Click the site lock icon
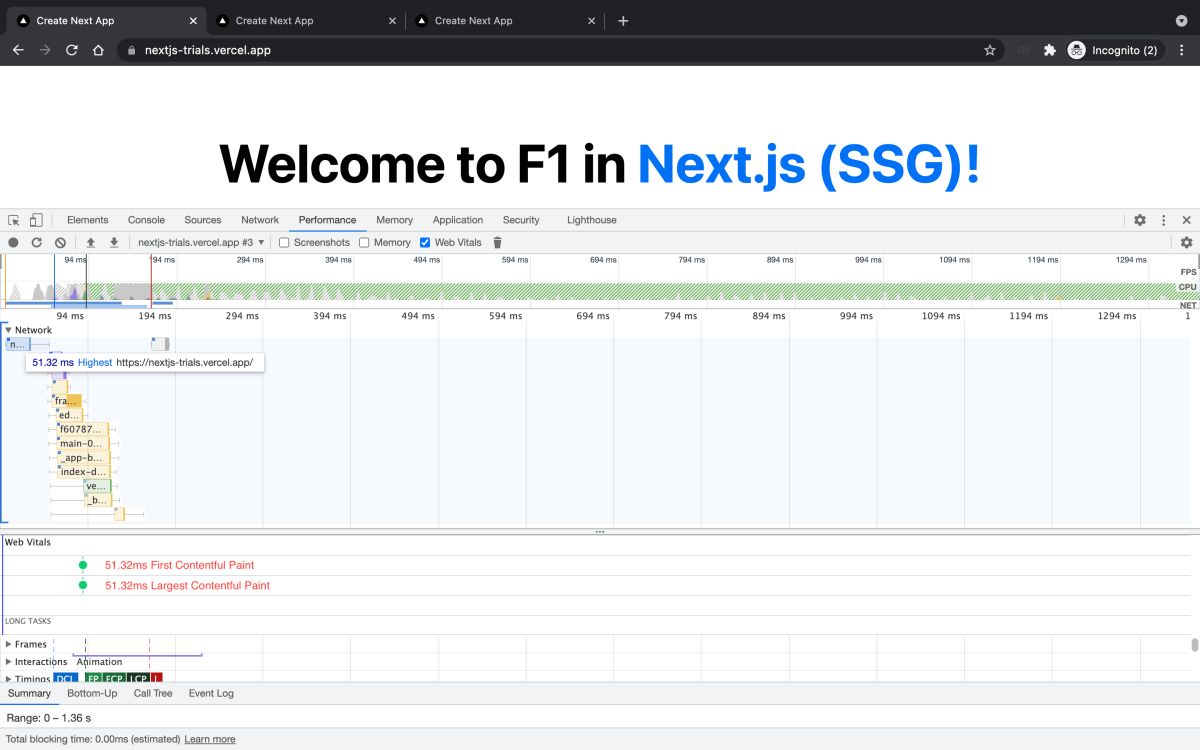This screenshot has width=1200, height=750. 130,50
